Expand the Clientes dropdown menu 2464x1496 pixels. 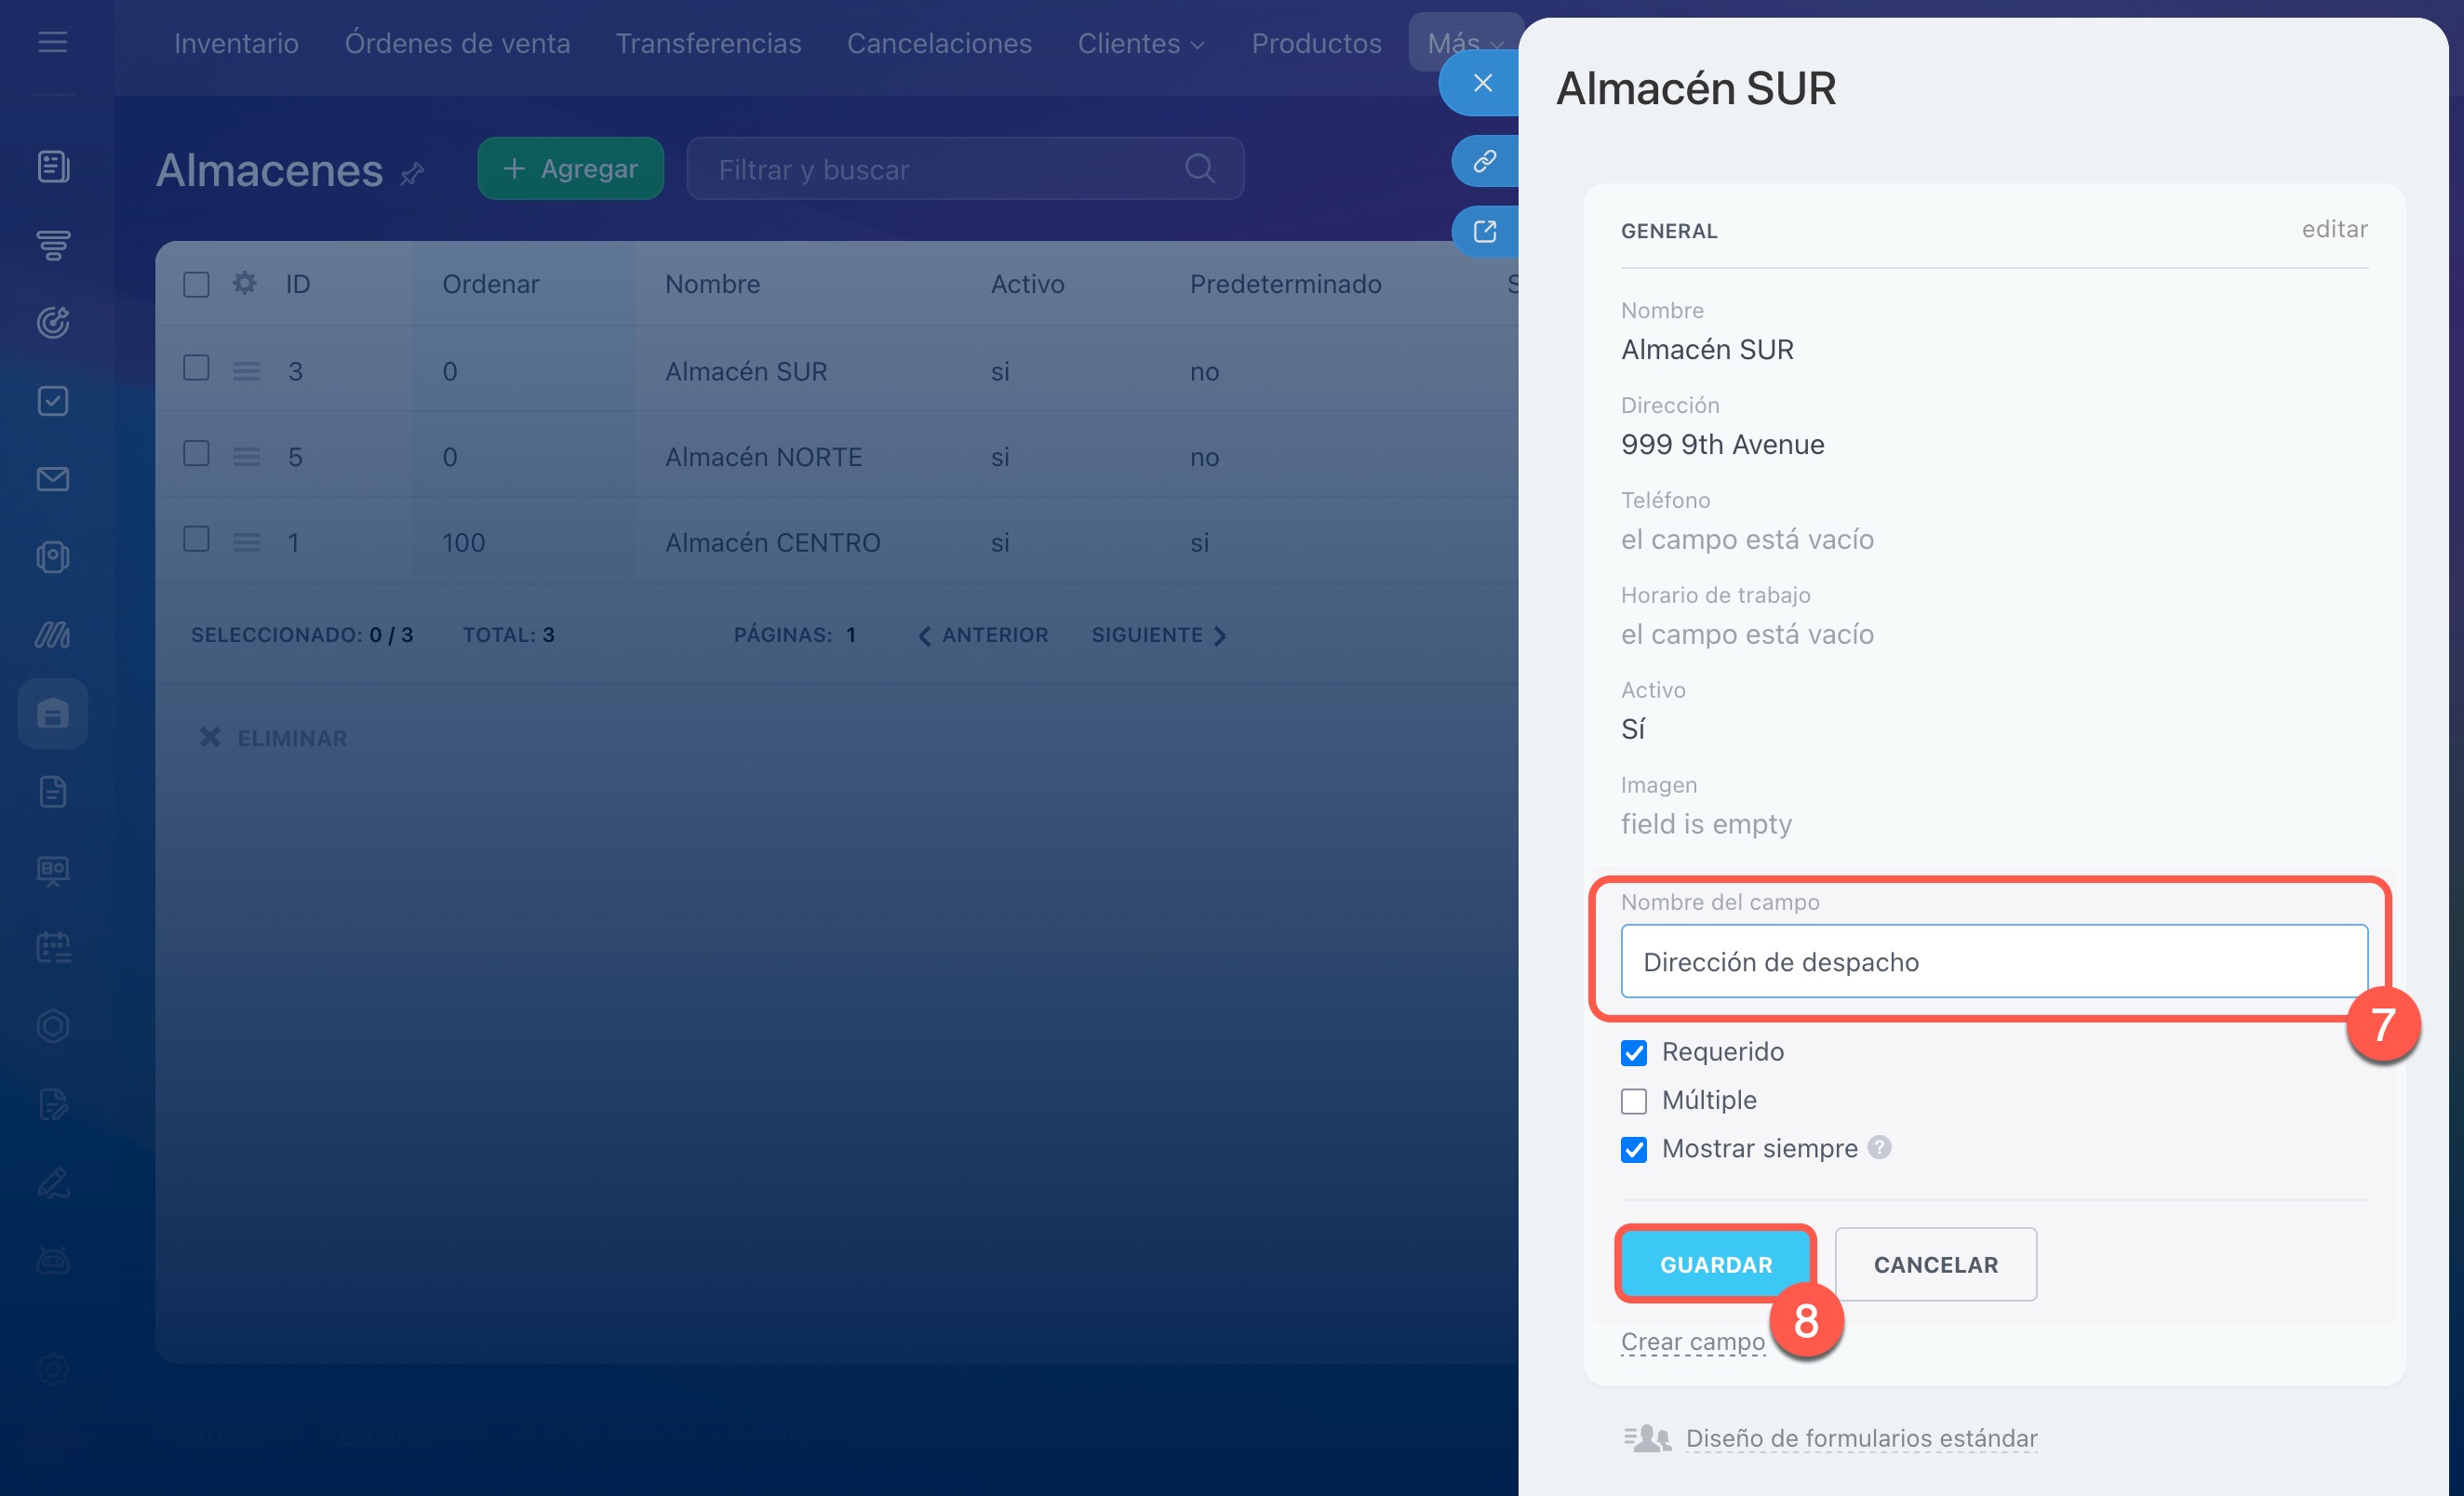click(1140, 43)
